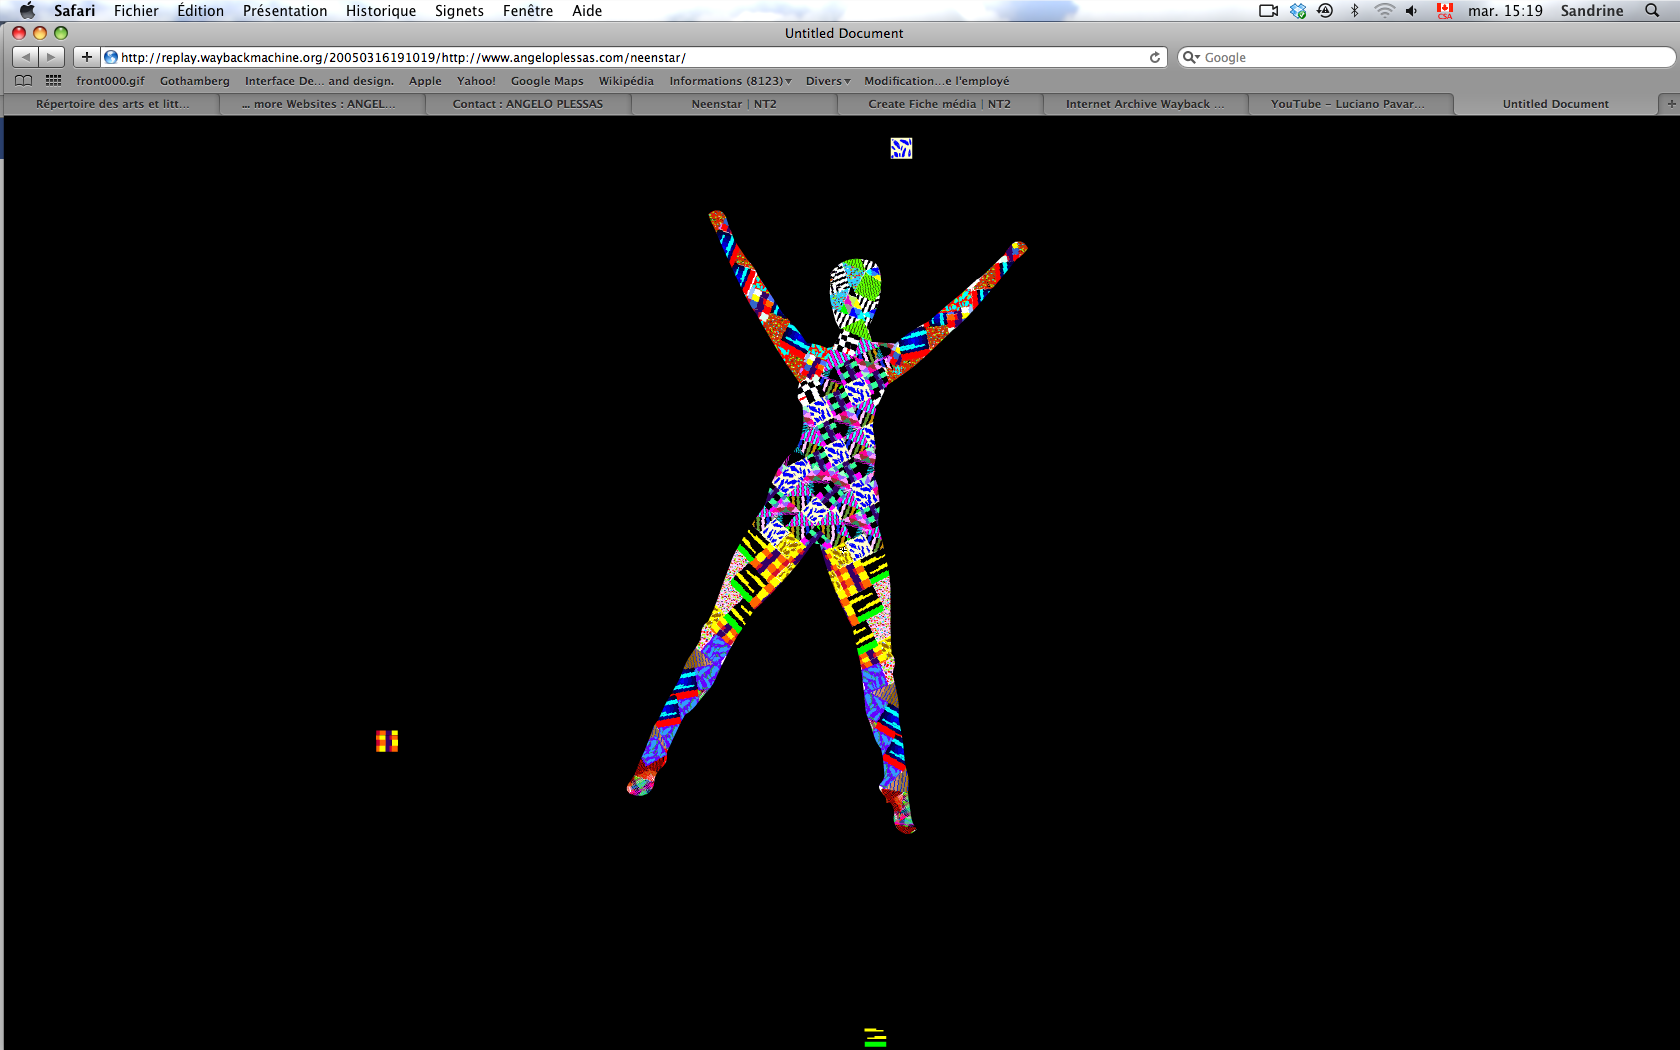The height and width of the screenshot is (1050, 1680).
Task: Expand the Informations (8123) bookmark folder
Action: click(x=730, y=81)
